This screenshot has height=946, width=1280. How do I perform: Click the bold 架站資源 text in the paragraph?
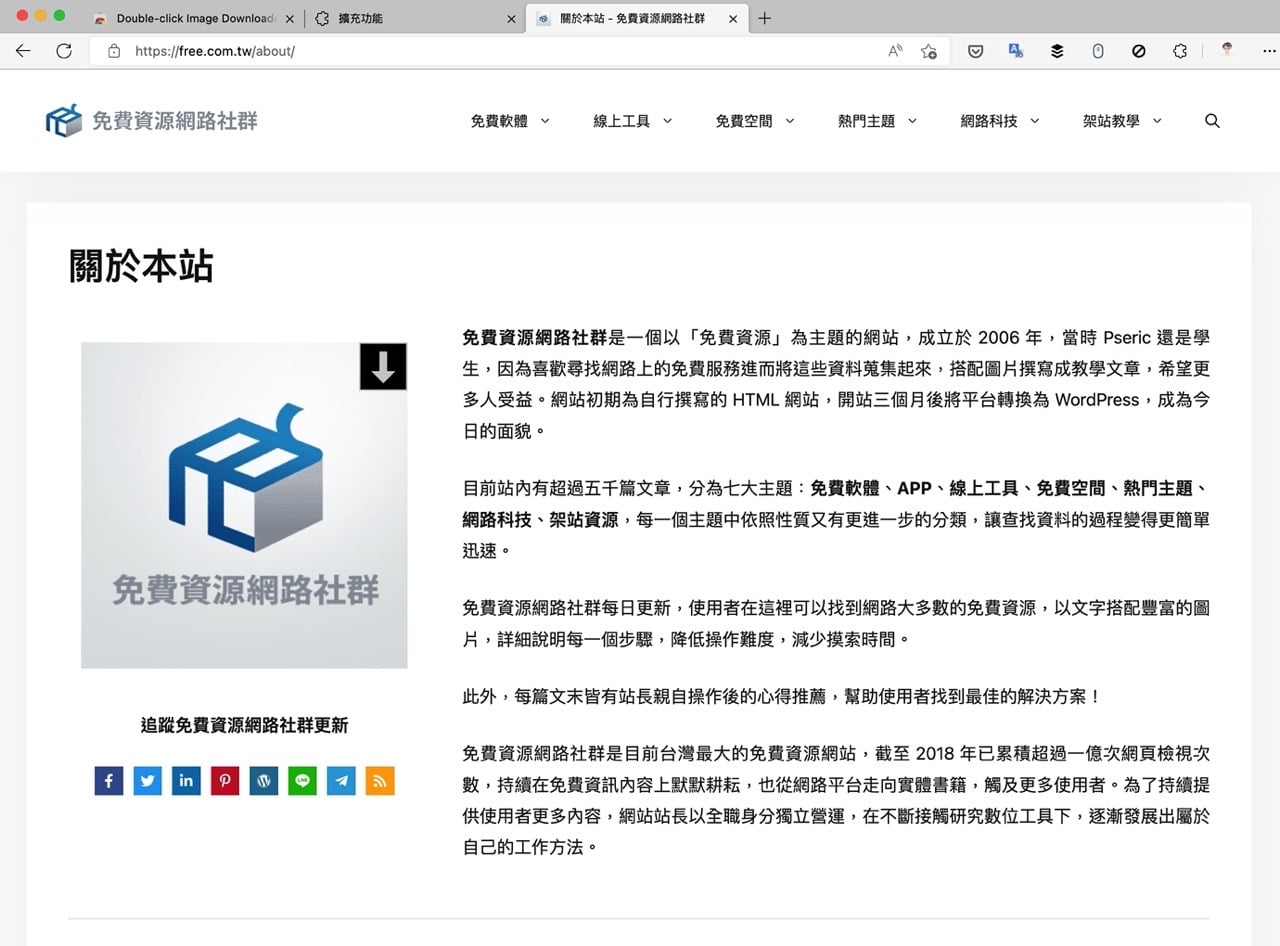point(584,519)
